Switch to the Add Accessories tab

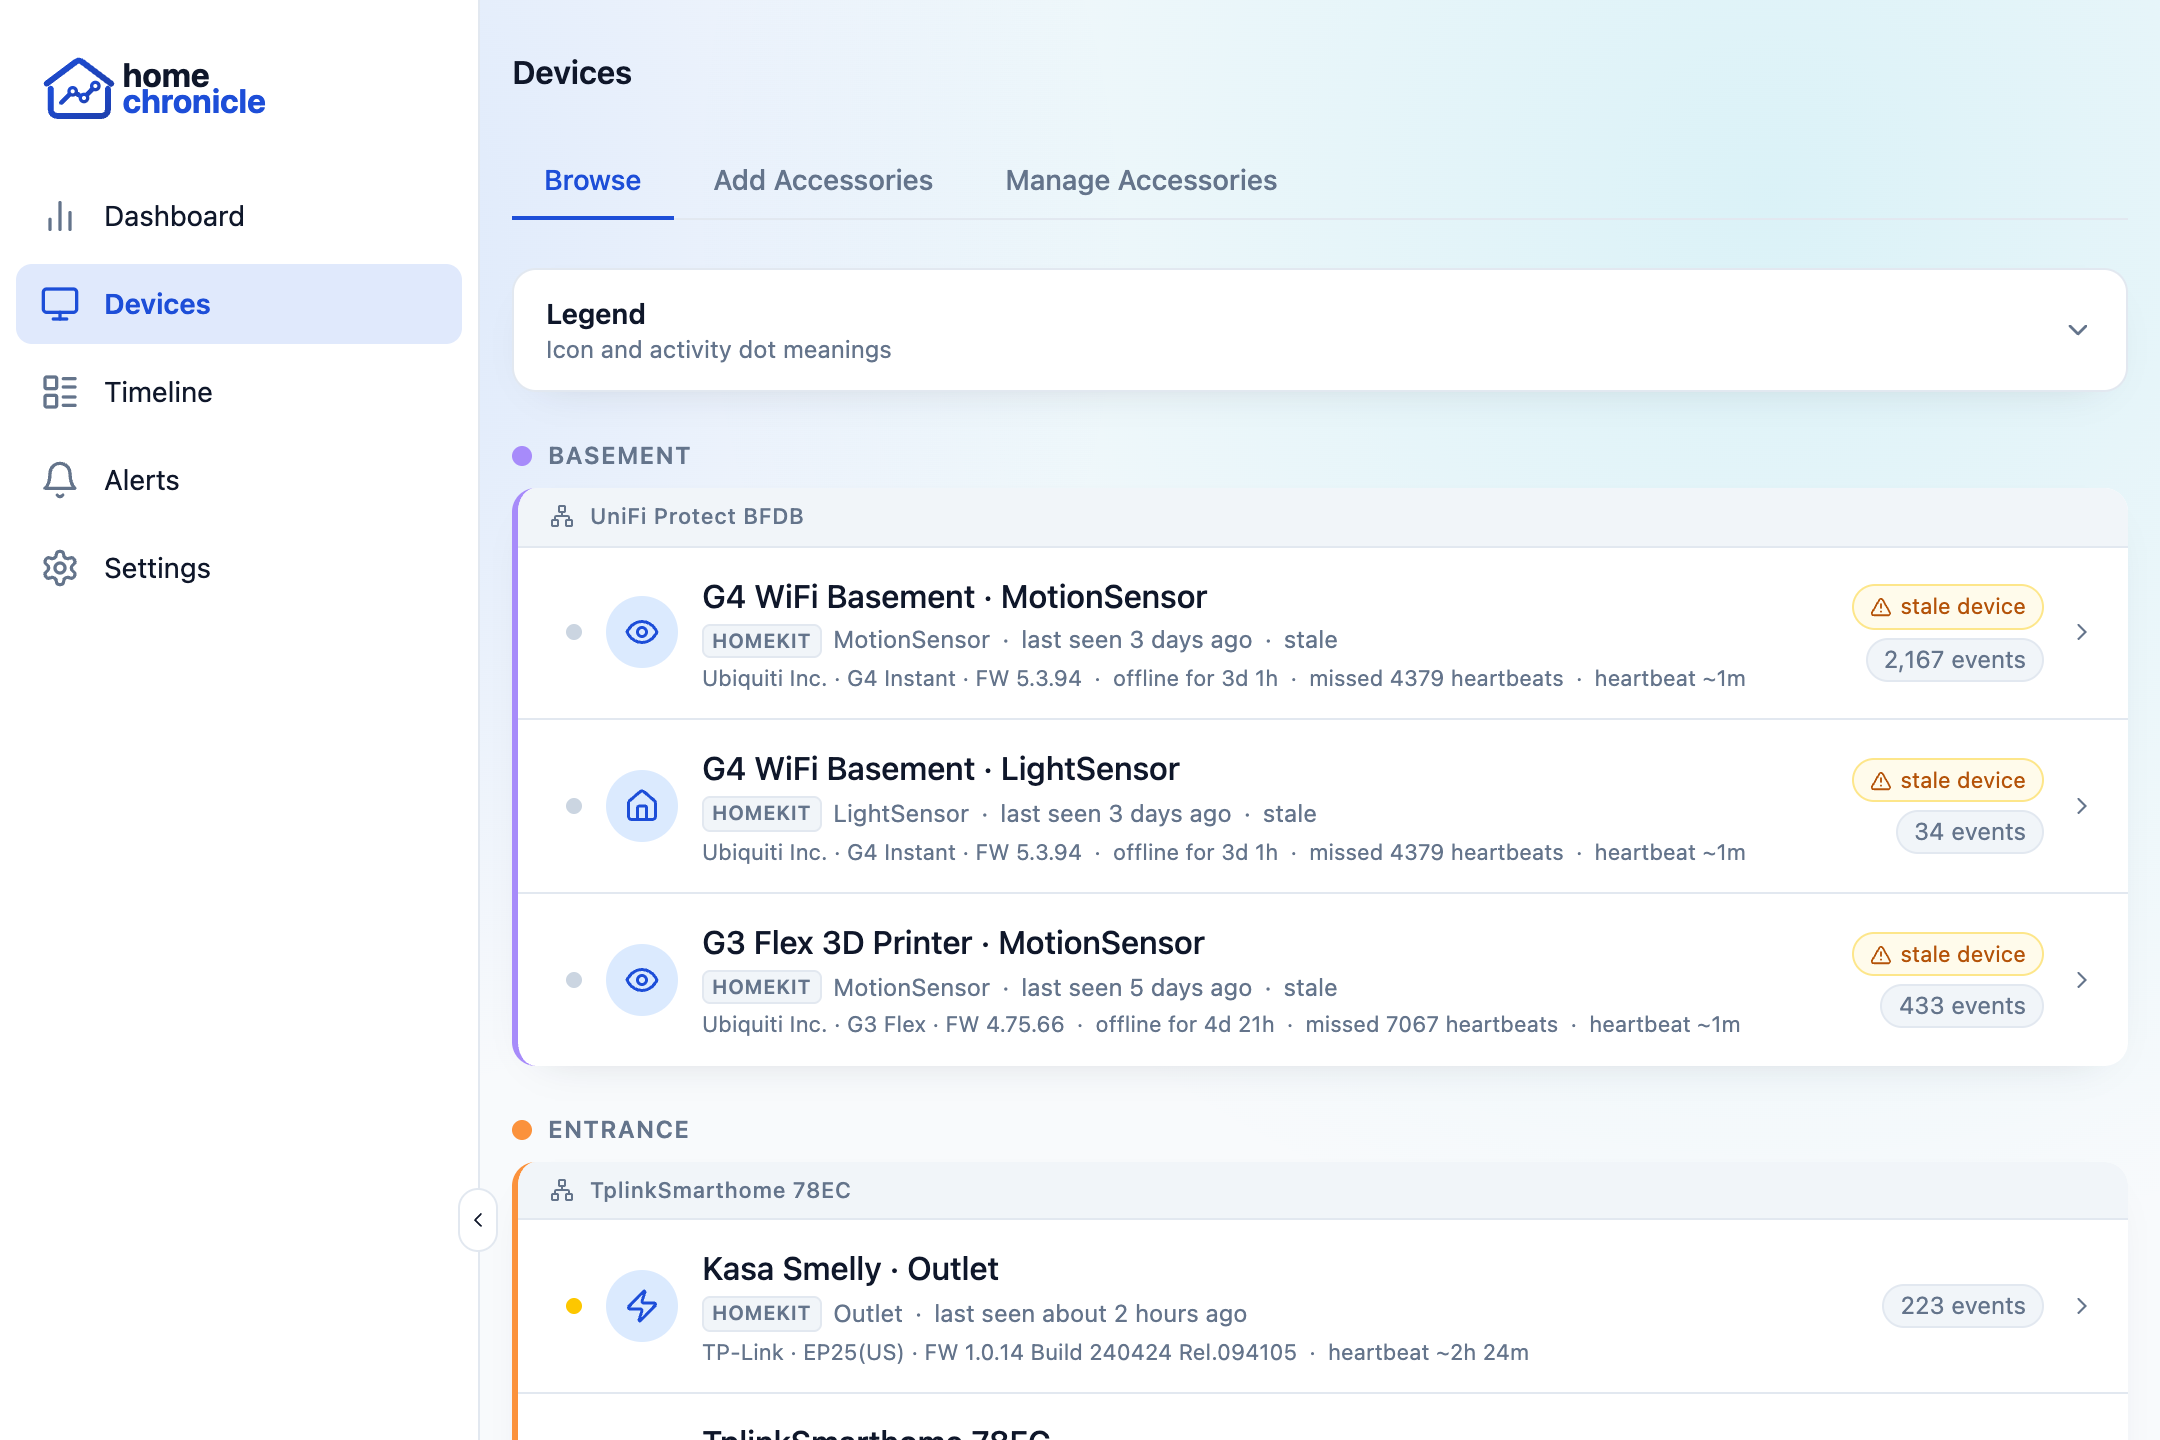(x=823, y=180)
